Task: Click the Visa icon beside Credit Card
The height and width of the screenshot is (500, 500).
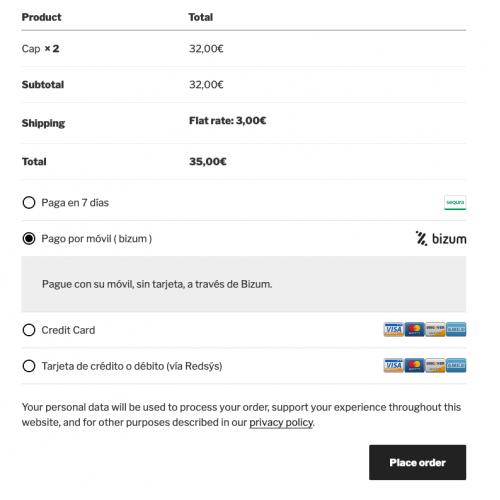Action: [394, 329]
